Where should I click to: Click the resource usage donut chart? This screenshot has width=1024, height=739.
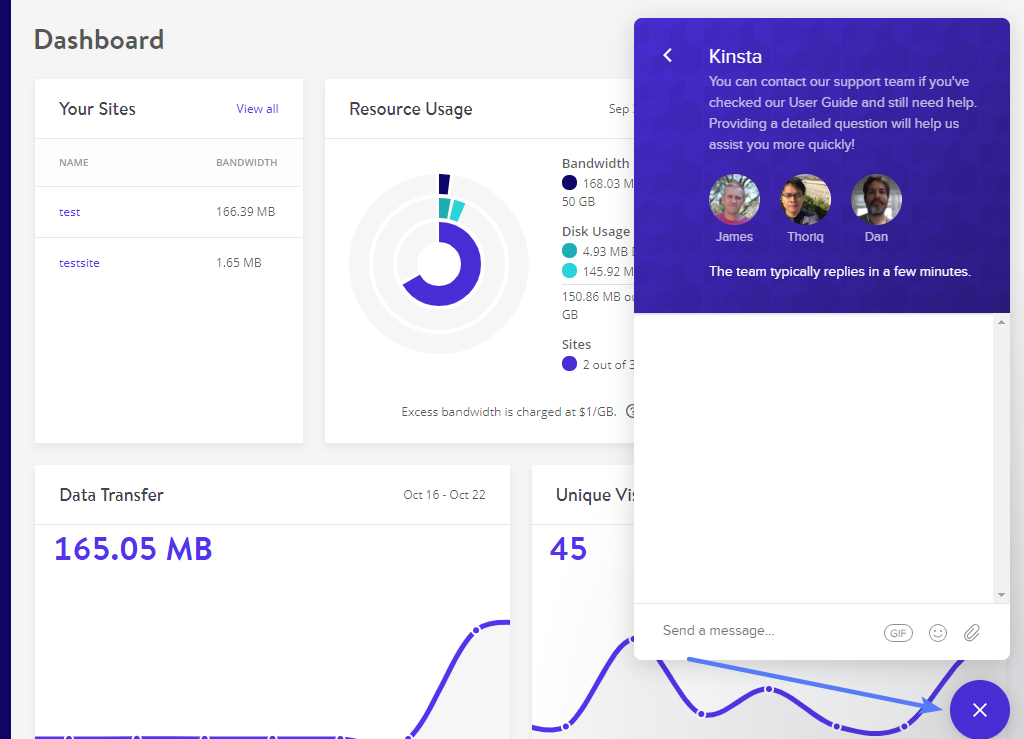pyautogui.click(x=439, y=264)
